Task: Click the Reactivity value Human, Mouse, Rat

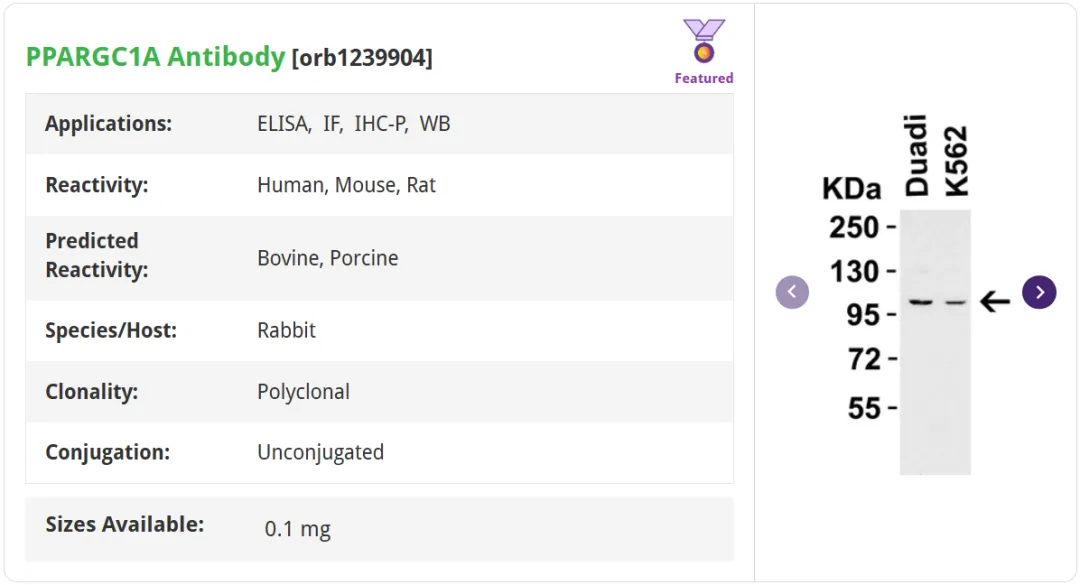Action: [x=346, y=185]
